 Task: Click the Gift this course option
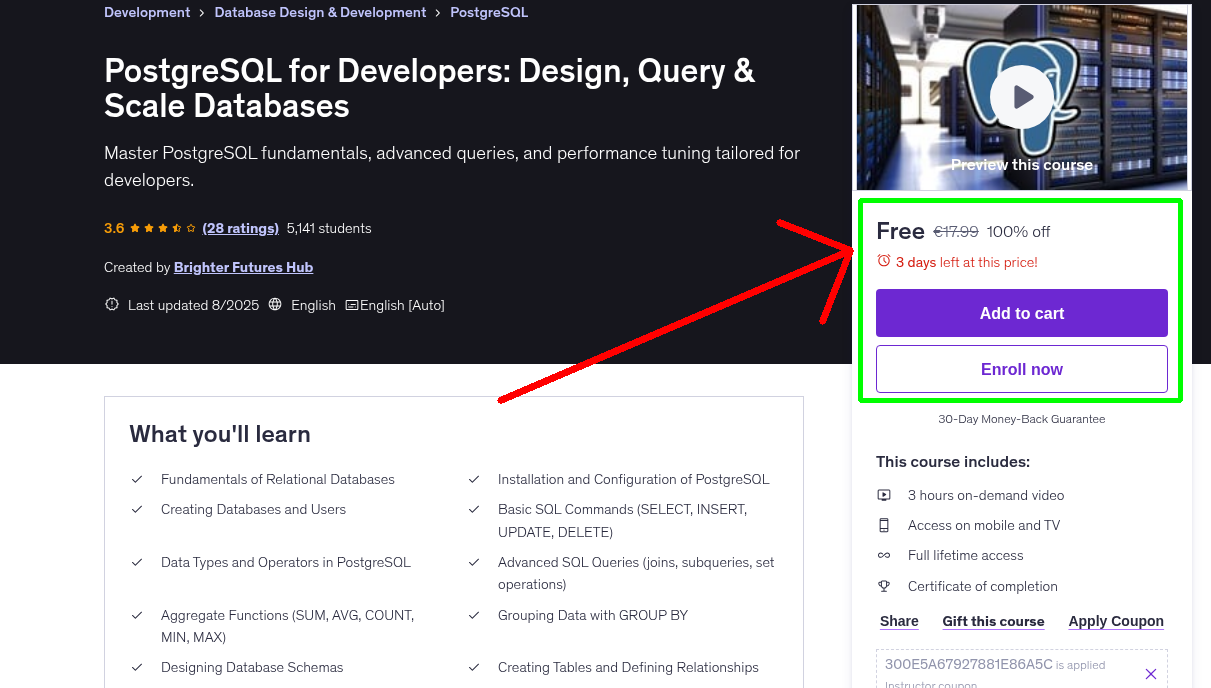click(993, 621)
